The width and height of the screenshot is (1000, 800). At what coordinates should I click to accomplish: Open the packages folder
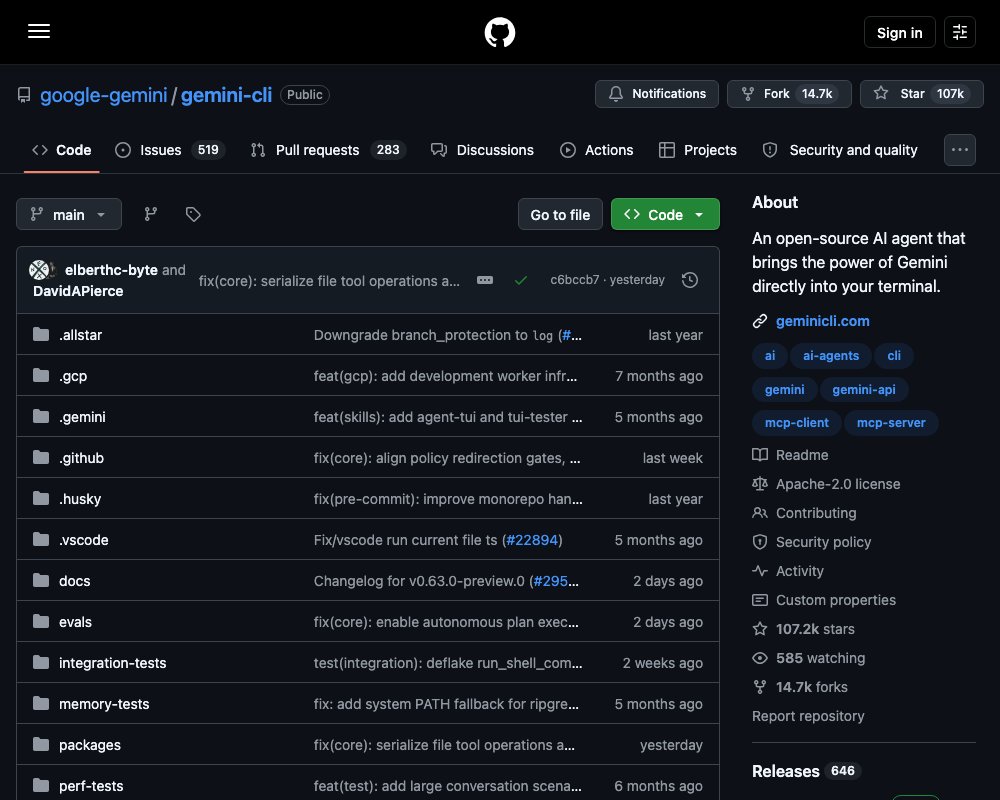(89, 745)
